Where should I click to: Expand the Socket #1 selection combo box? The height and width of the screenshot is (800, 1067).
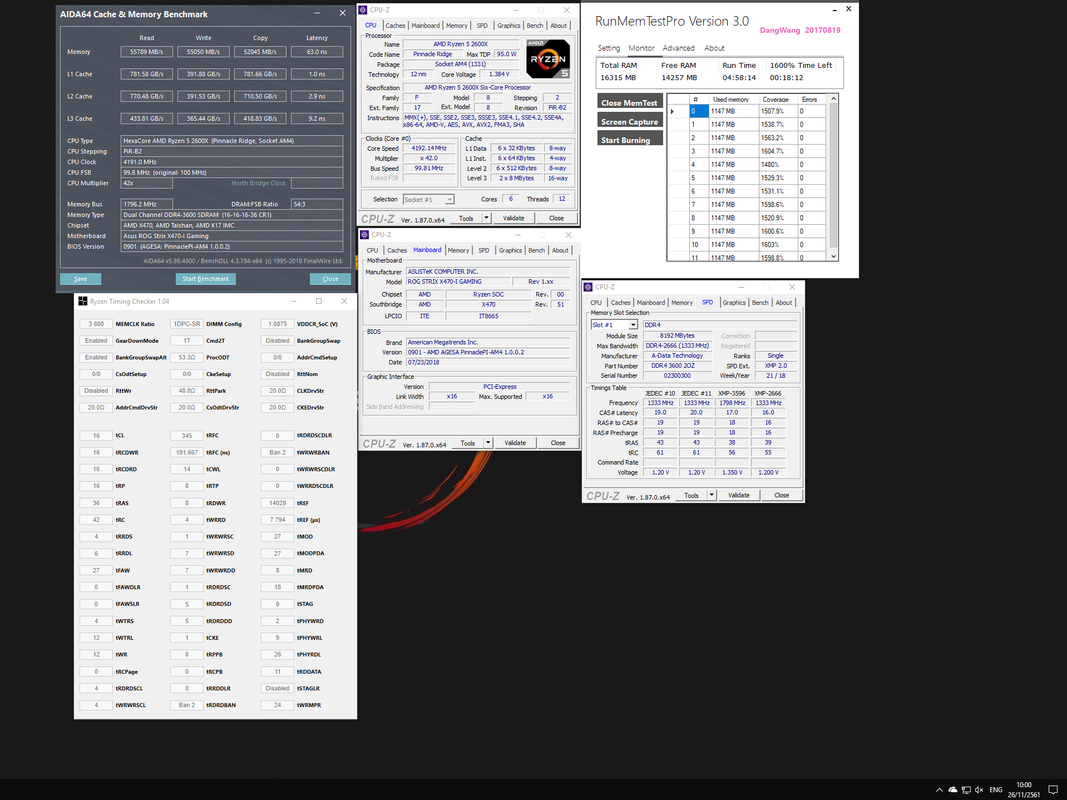pos(448,199)
